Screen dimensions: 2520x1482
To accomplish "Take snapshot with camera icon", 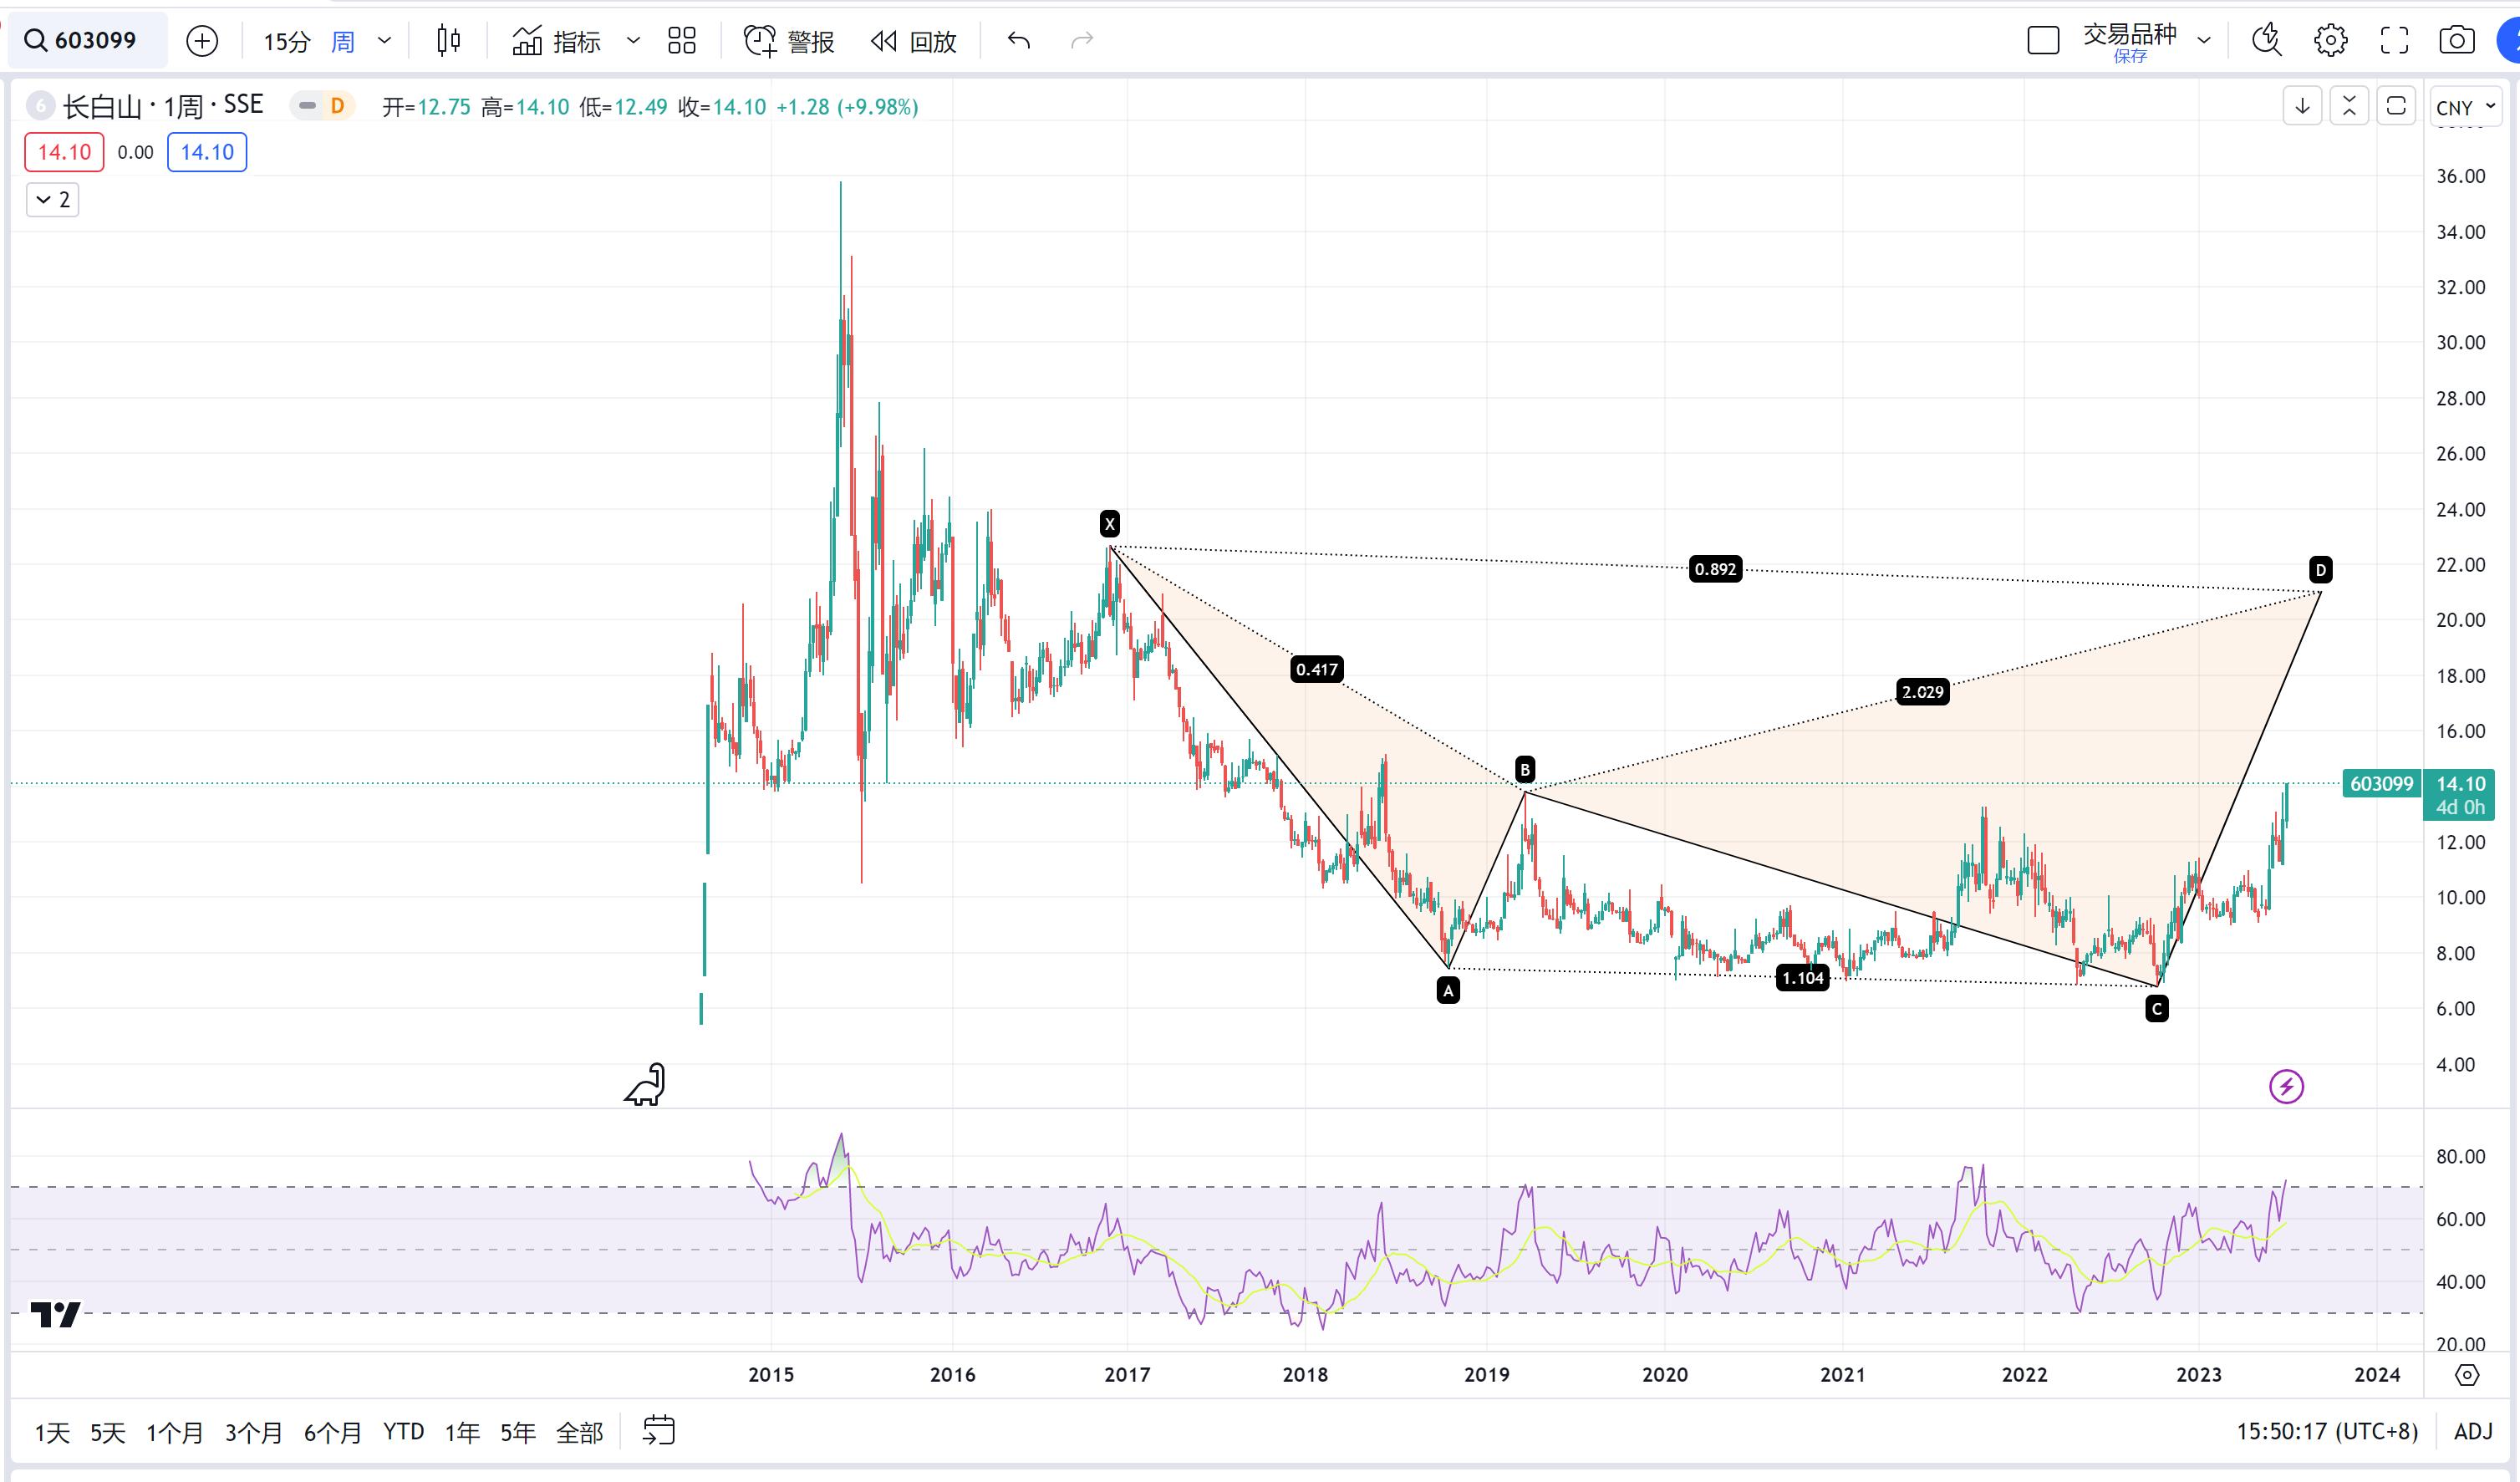I will [2457, 41].
